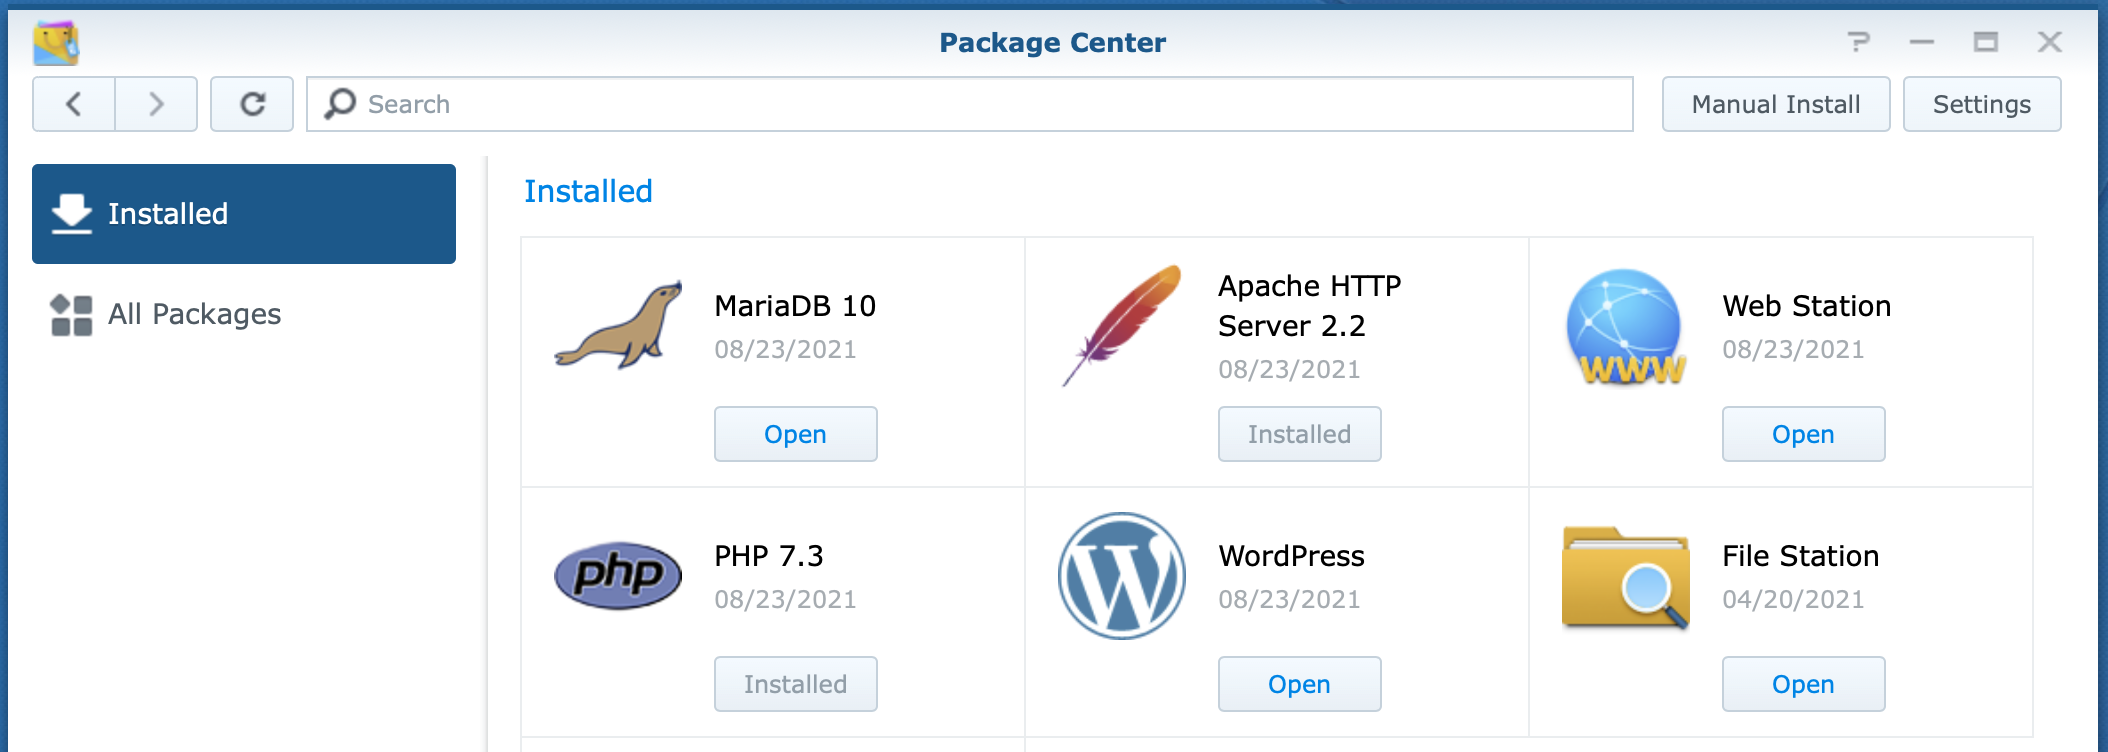
Task: Open Package Center Settings
Action: [x=1982, y=104]
